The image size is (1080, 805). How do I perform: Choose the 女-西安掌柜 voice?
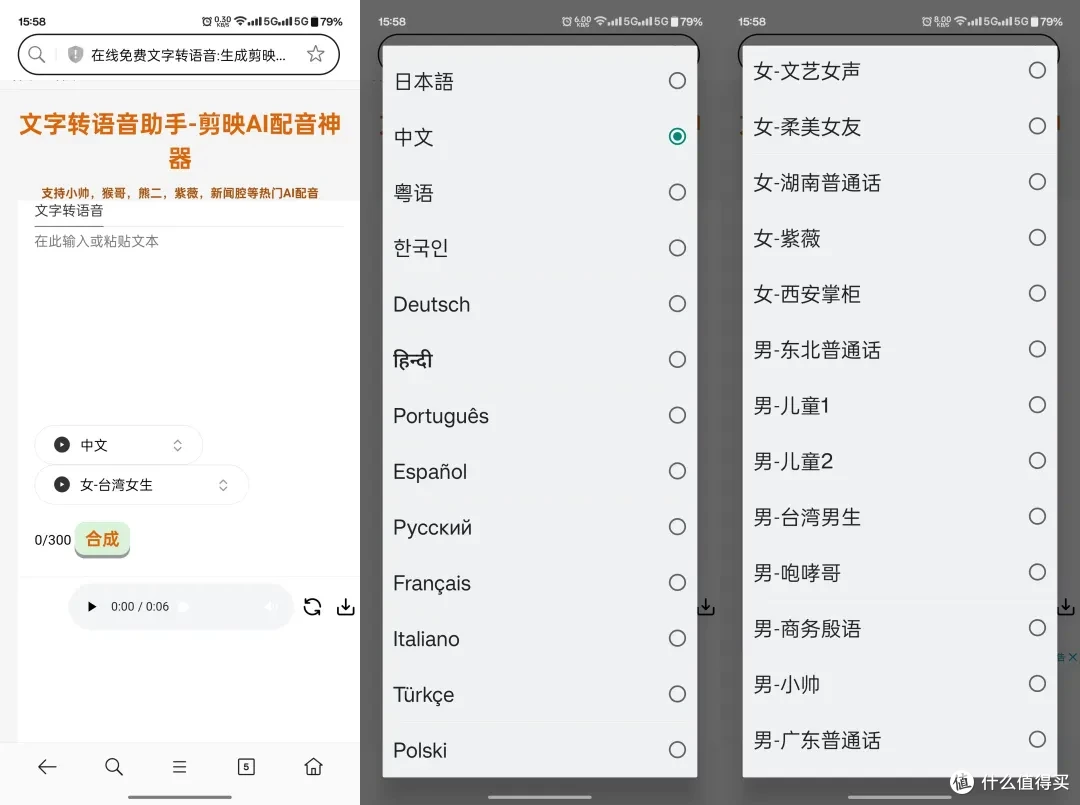(x=900, y=293)
